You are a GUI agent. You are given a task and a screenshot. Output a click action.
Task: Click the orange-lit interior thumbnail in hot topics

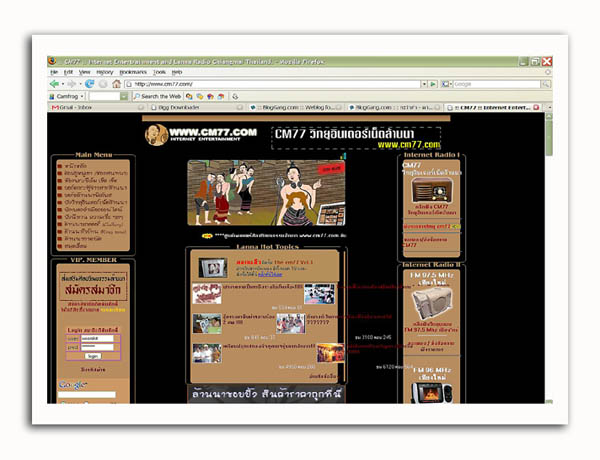pyautogui.click(x=331, y=353)
